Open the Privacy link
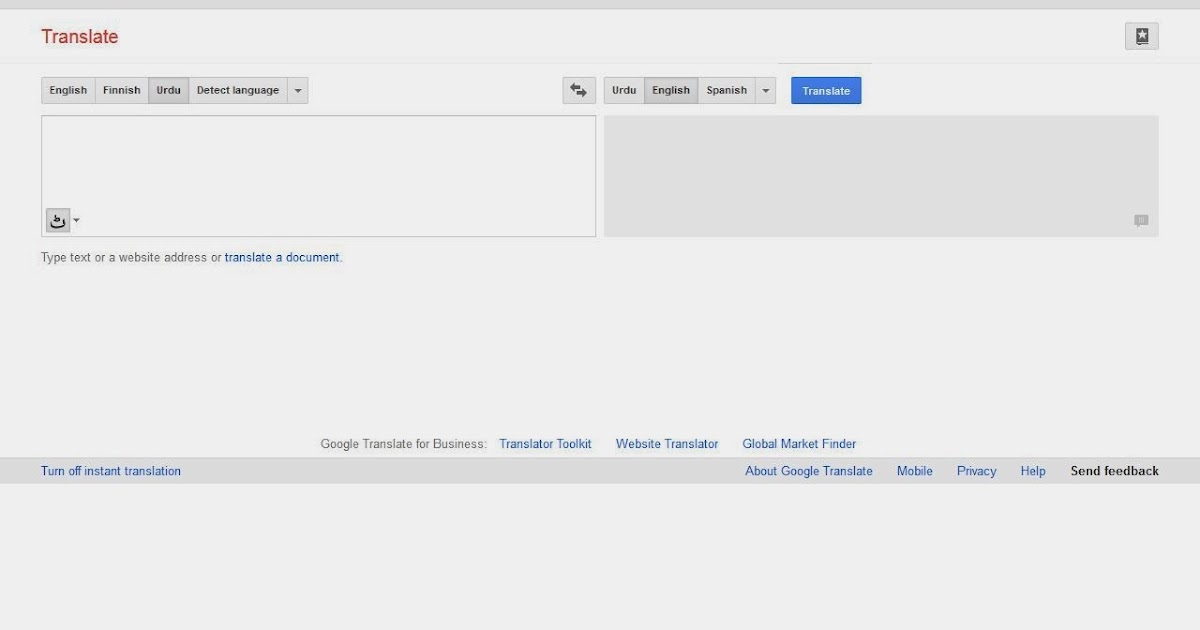 [977, 471]
